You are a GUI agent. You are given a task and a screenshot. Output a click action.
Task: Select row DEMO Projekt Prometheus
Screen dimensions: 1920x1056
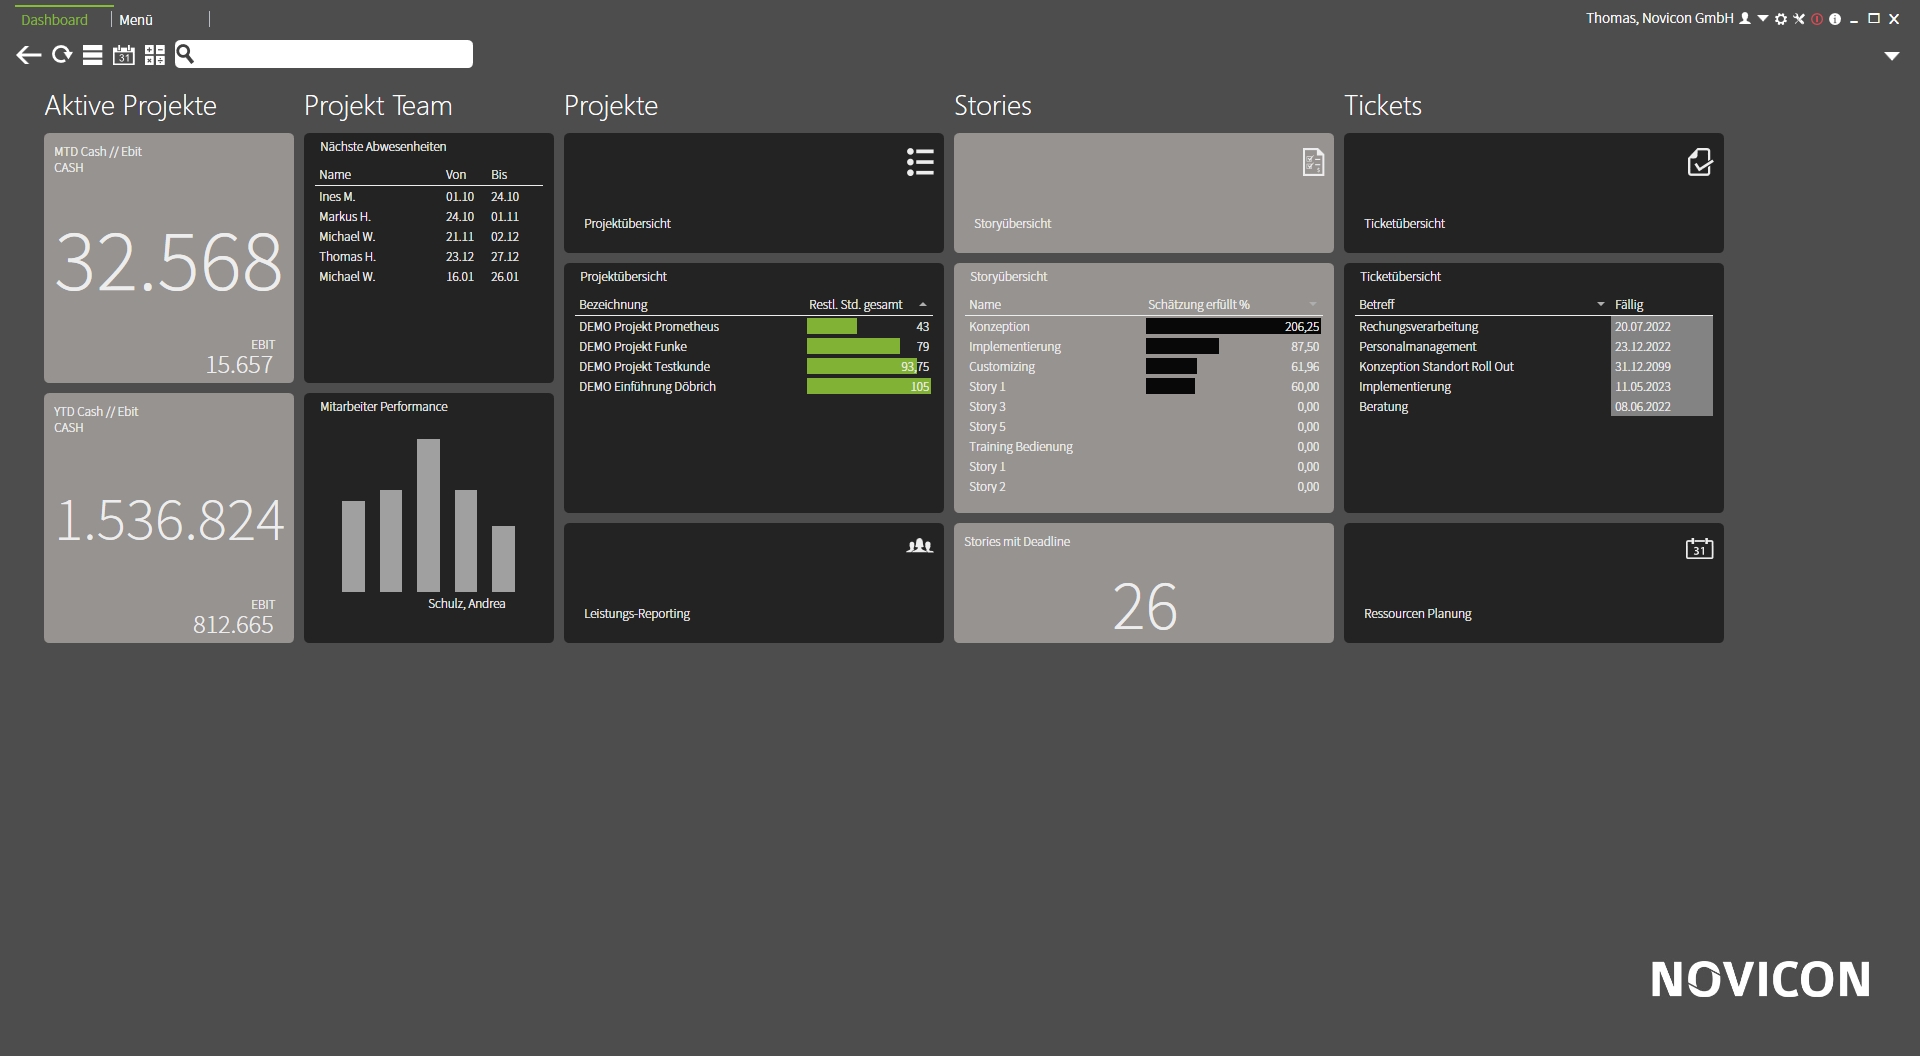coord(754,327)
